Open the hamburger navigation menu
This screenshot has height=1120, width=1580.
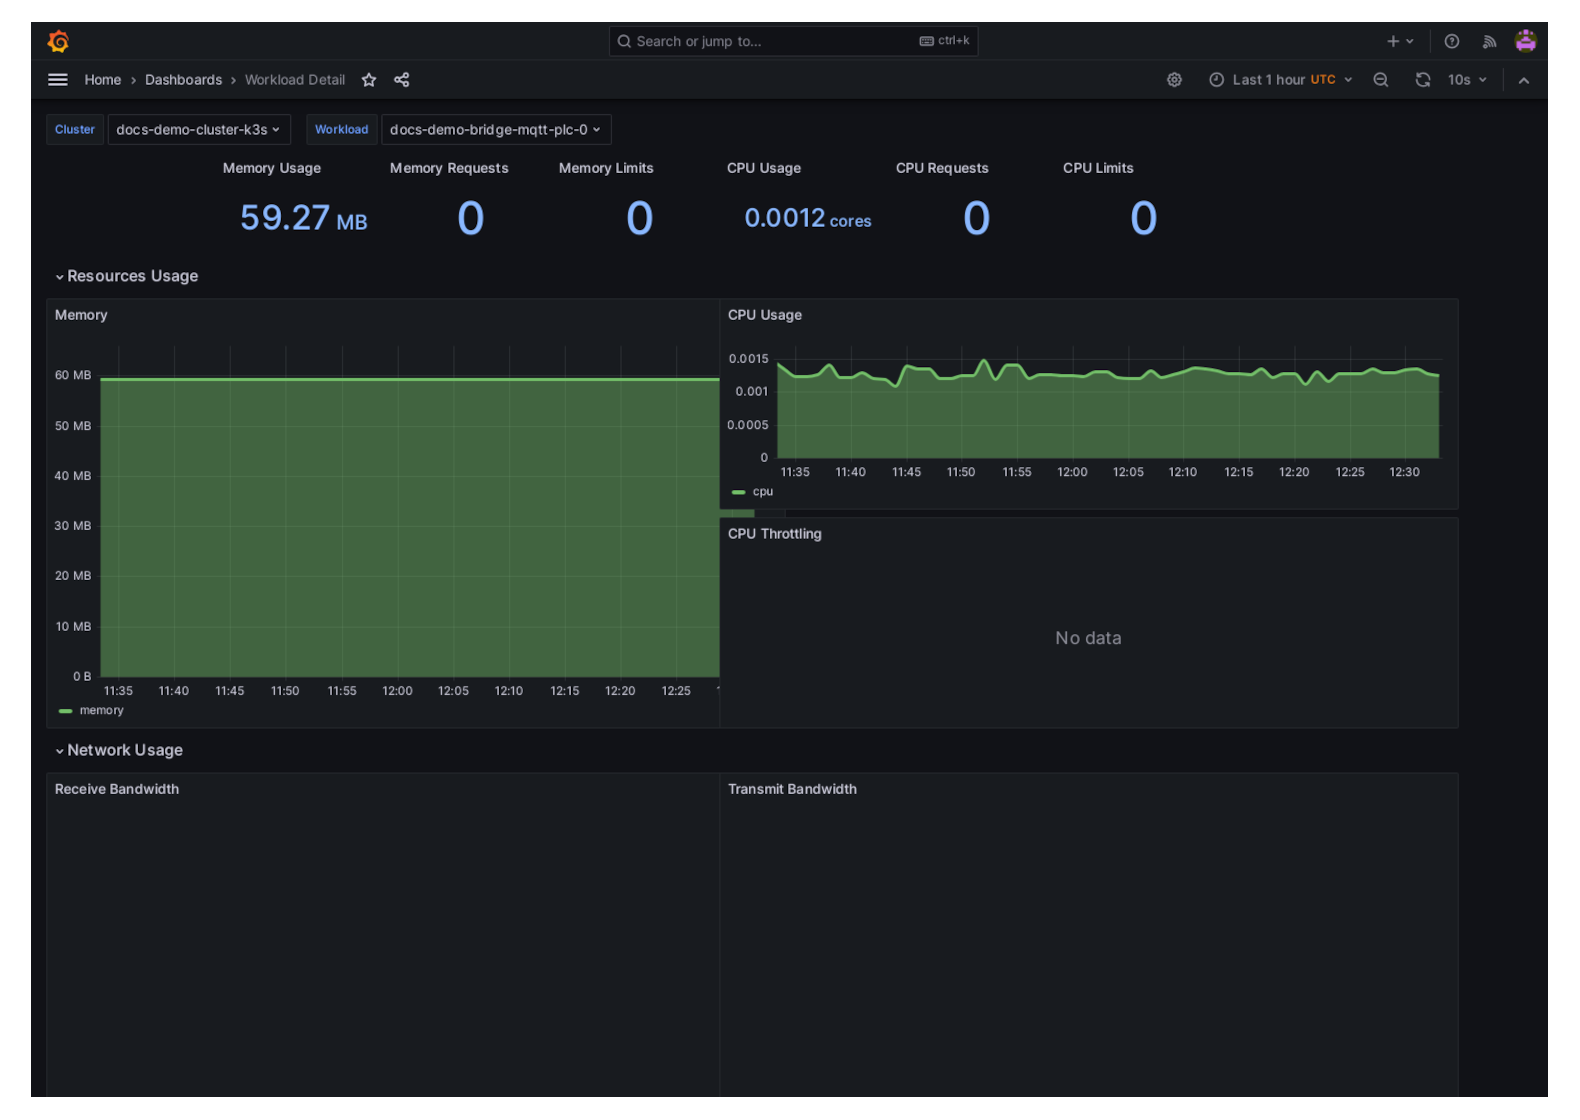pyautogui.click(x=58, y=80)
